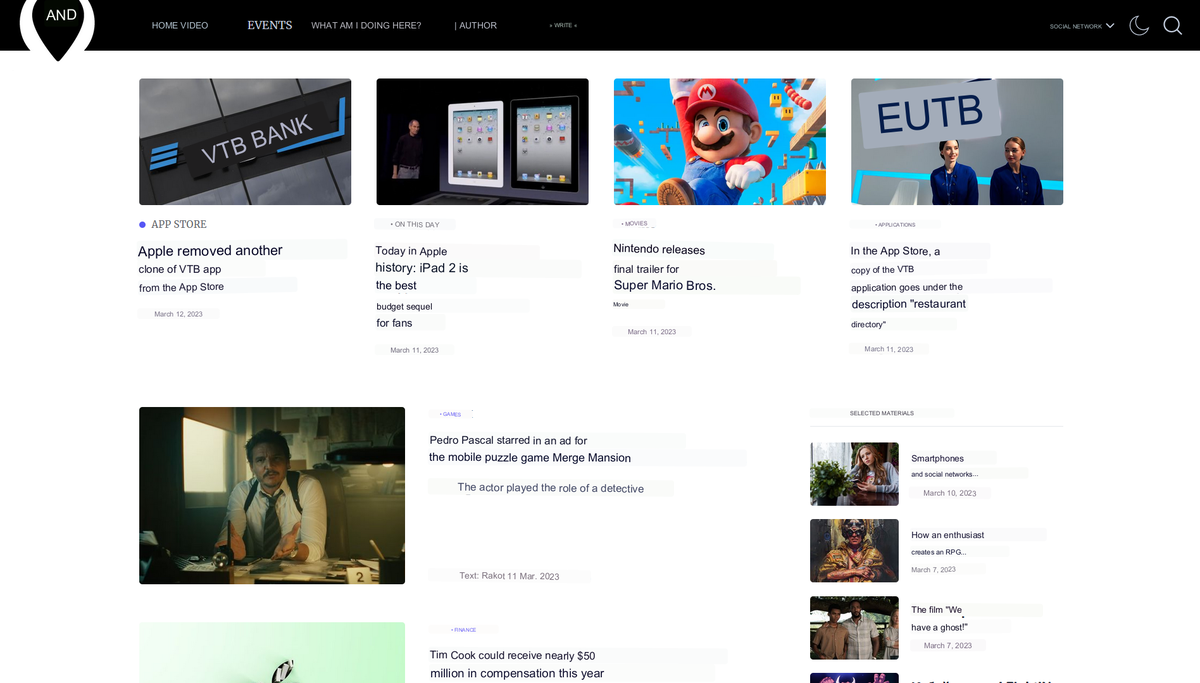Open 'In the App Store, a copy' headline

pyautogui.click(x=908, y=287)
